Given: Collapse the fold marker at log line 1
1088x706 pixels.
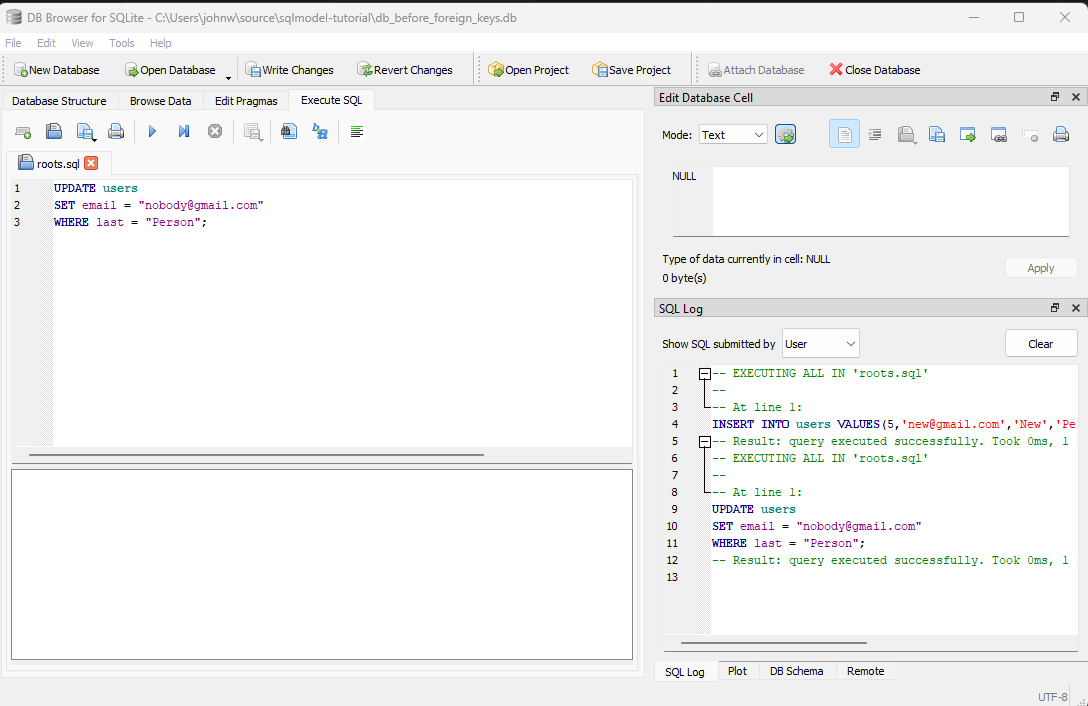Looking at the screenshot, I should click(704, 373).
